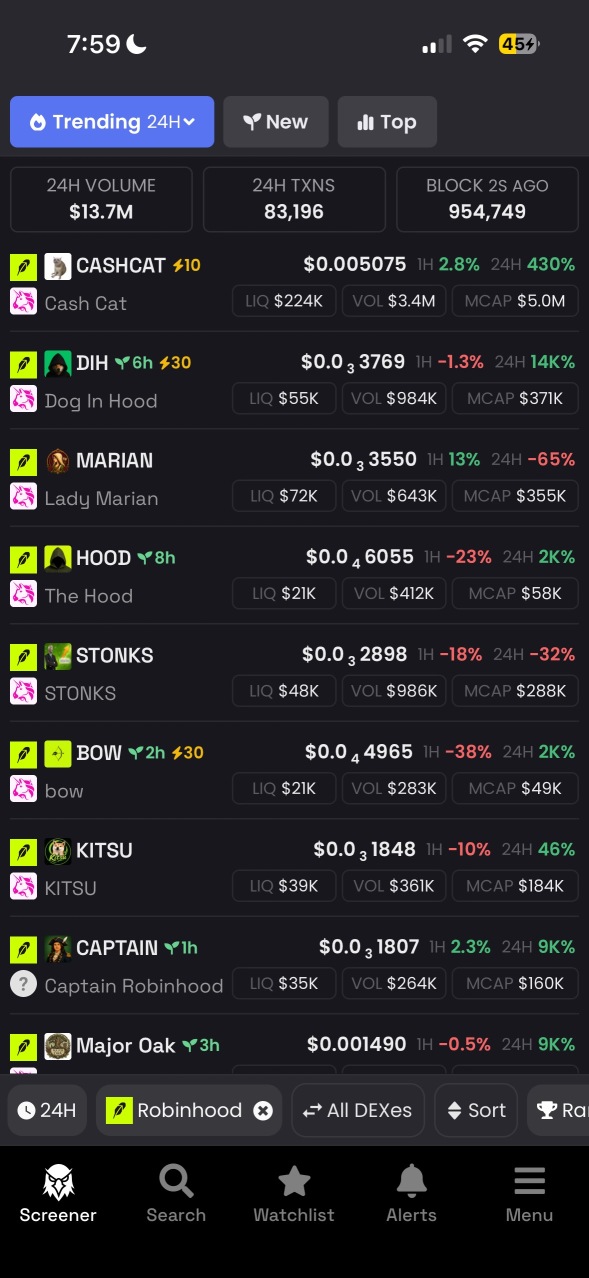The image size is (589, 1278).
Task: Remove the Robinhood chain filter
Action: [x=263, y=1110]
